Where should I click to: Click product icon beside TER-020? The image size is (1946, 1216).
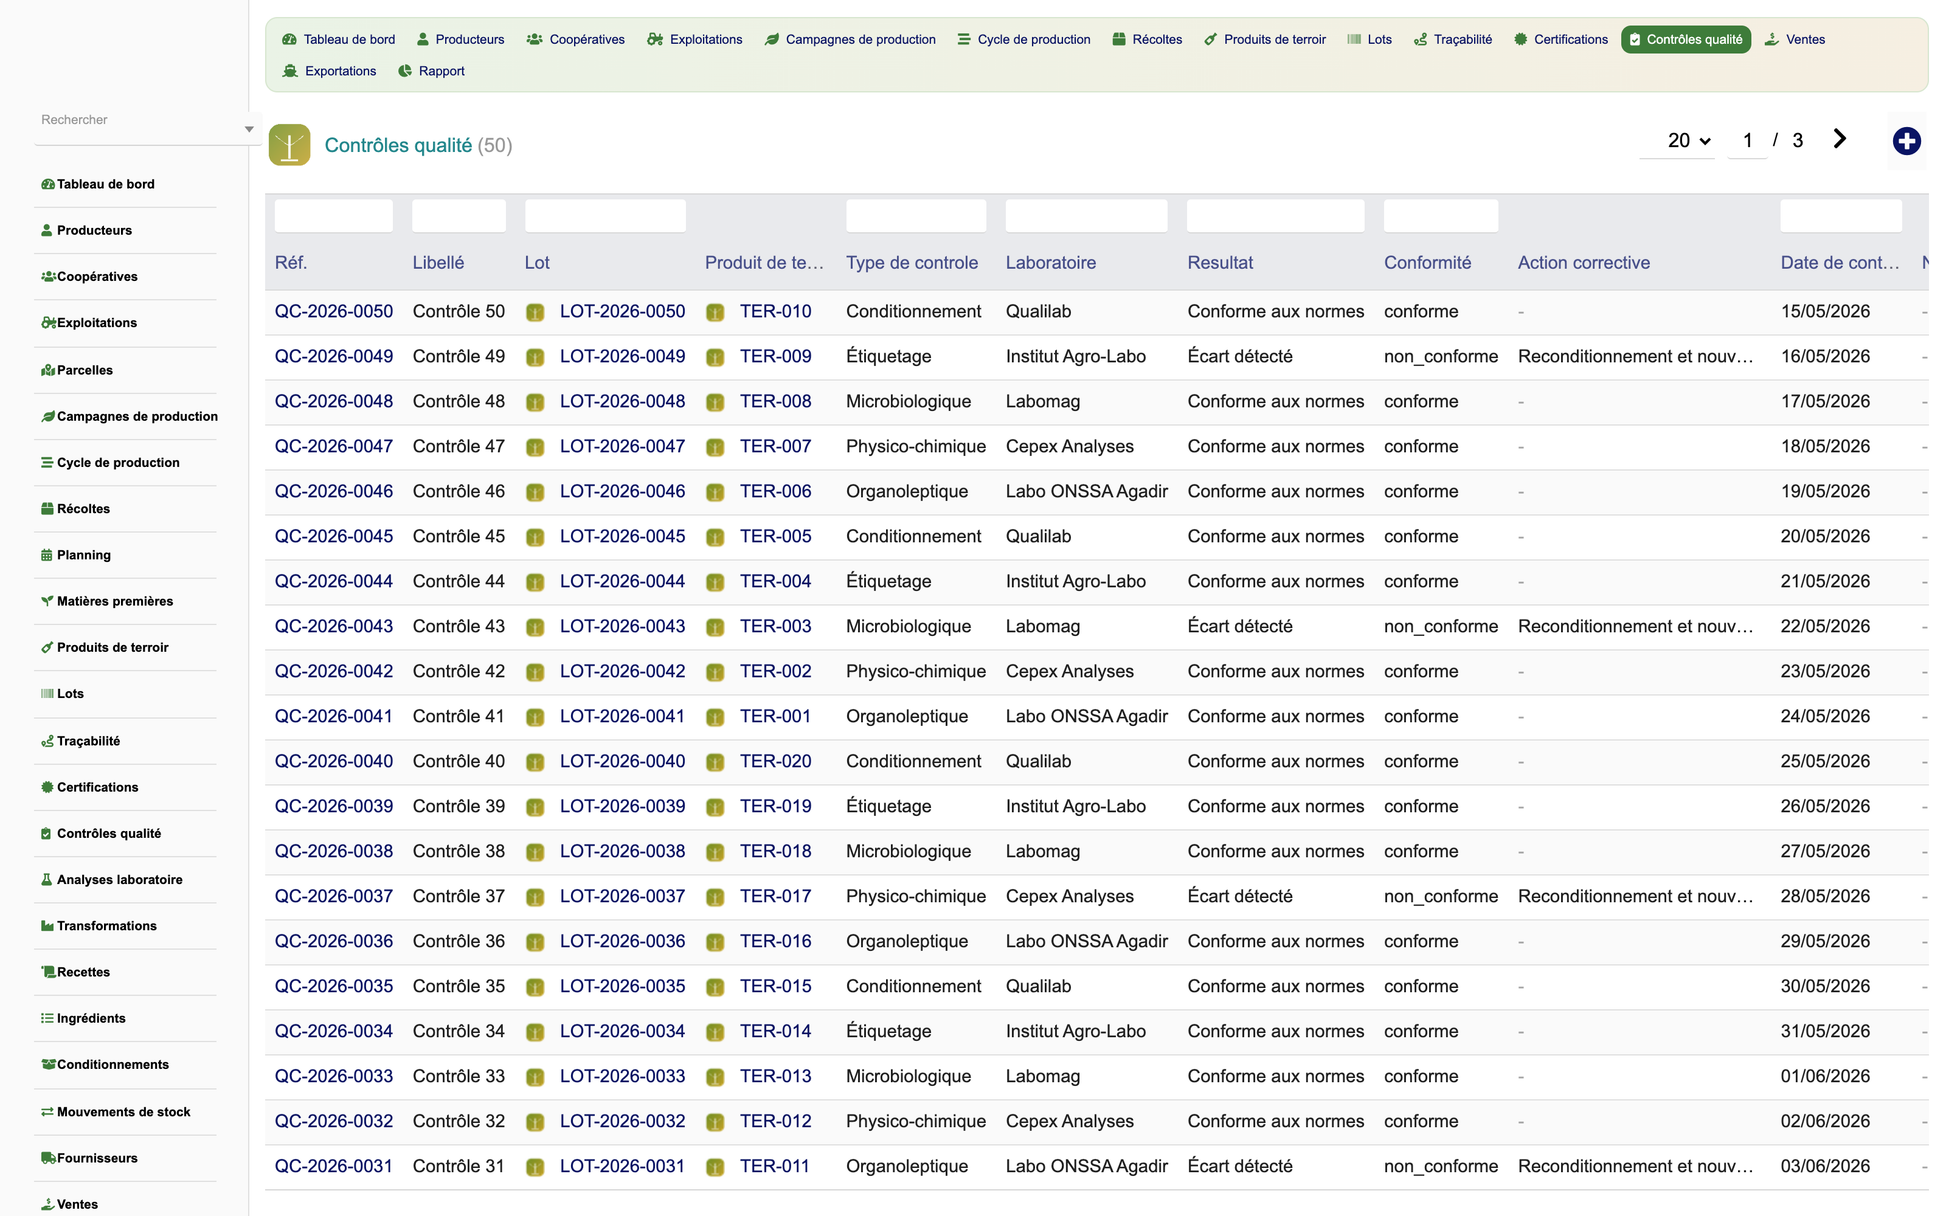(x=715, y=762)
